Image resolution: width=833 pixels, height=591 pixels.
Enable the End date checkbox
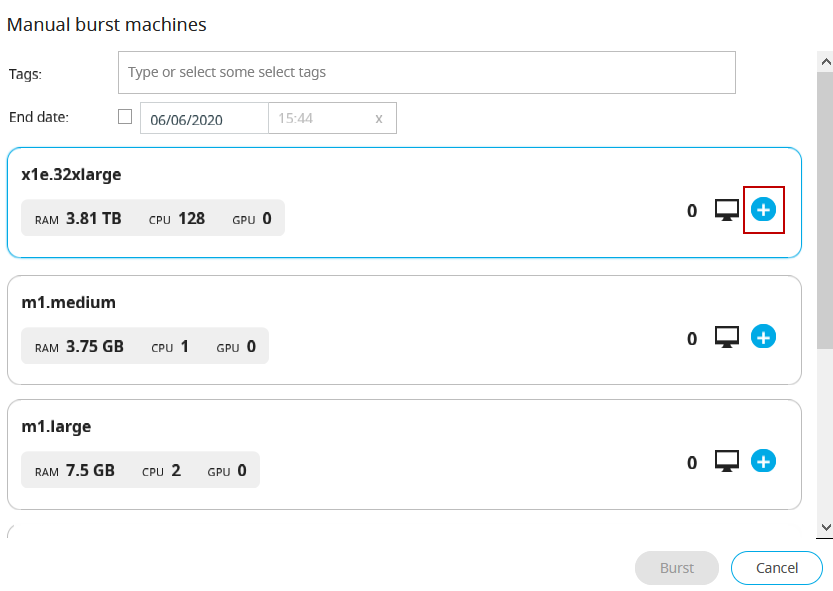pos(125,117)
